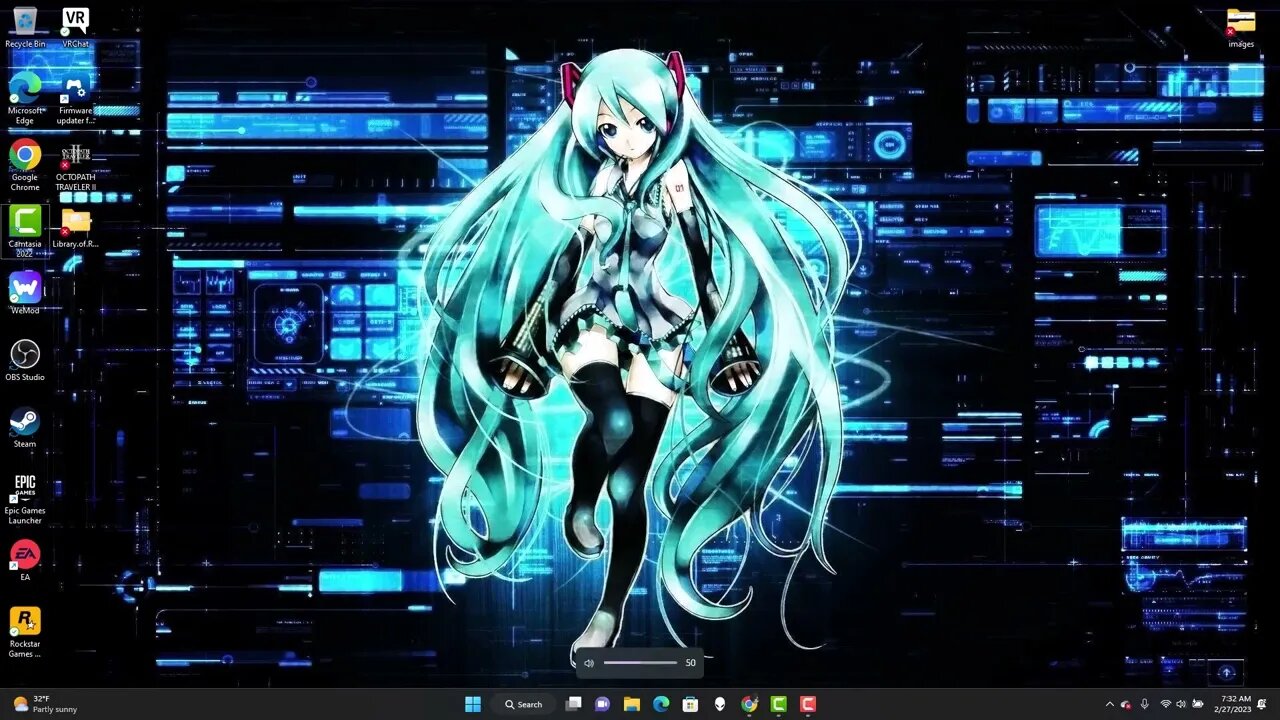This screenshot has width=1280, height=720.
Task: Open Microsoft Edge from the taskbar
Action: tap(661, 704)
